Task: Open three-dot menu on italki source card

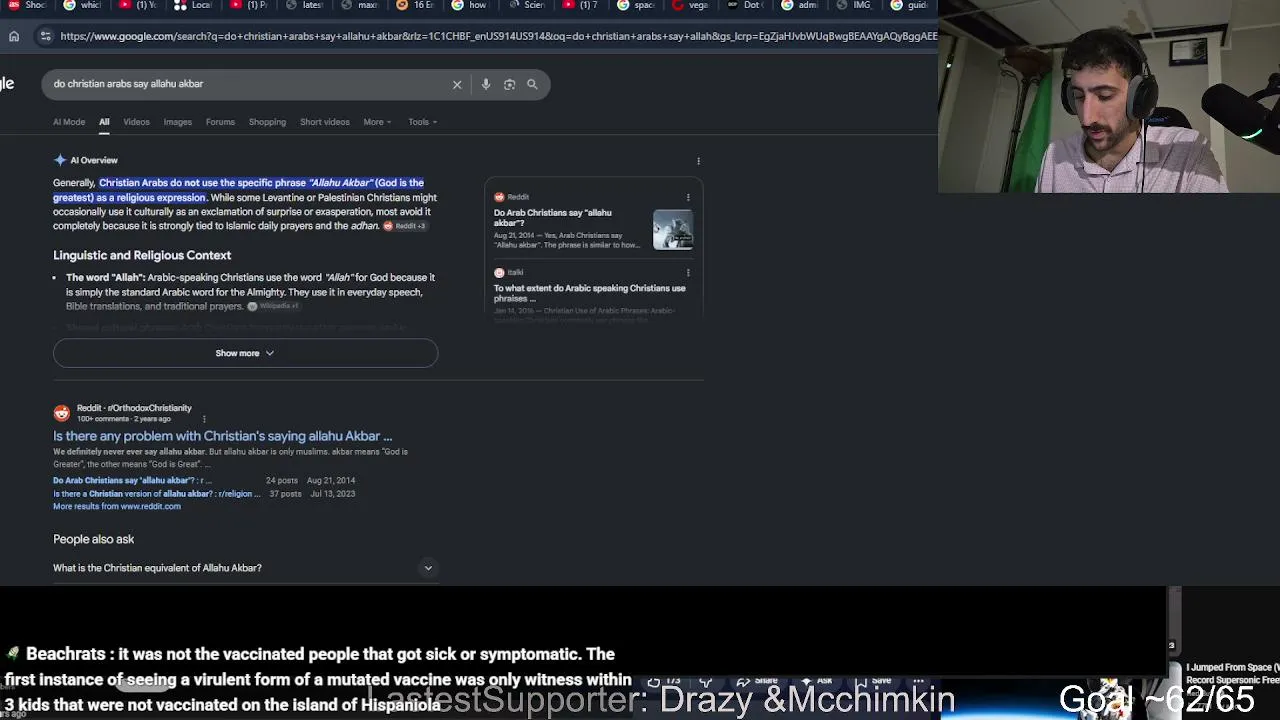Action: [x=688, y=272]
